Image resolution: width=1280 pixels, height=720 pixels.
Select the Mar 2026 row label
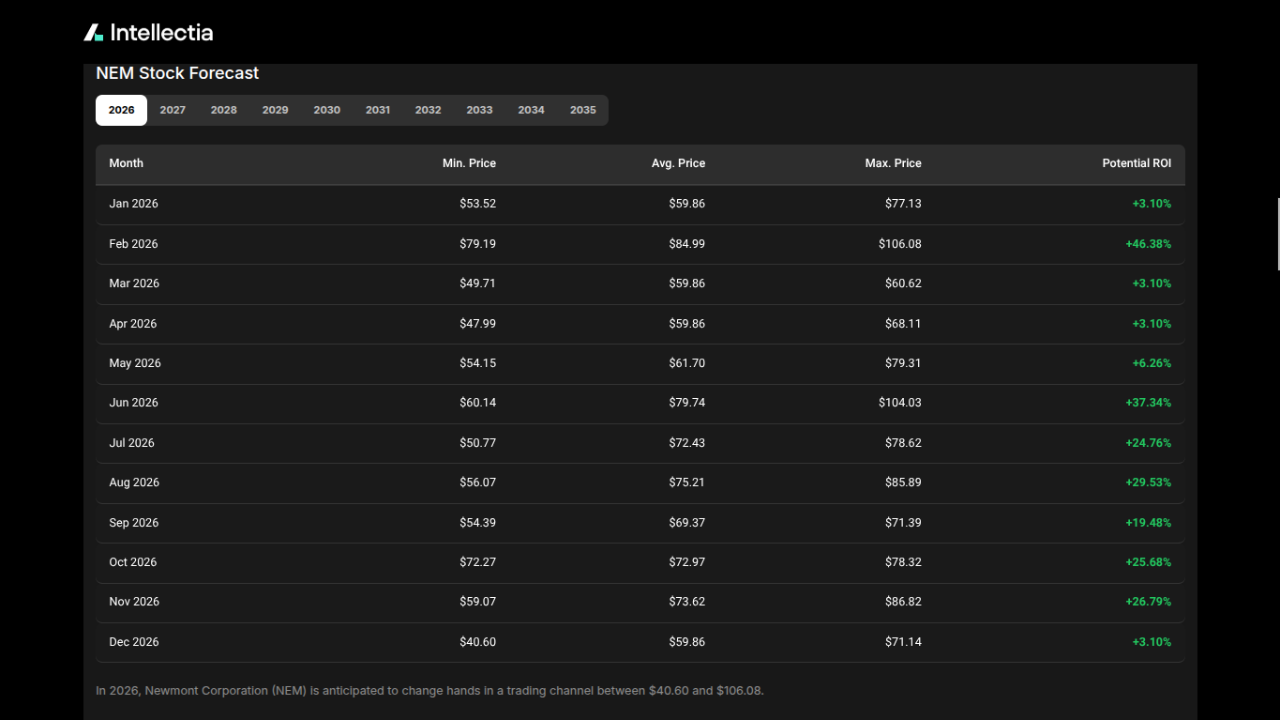tap(134, 284)
